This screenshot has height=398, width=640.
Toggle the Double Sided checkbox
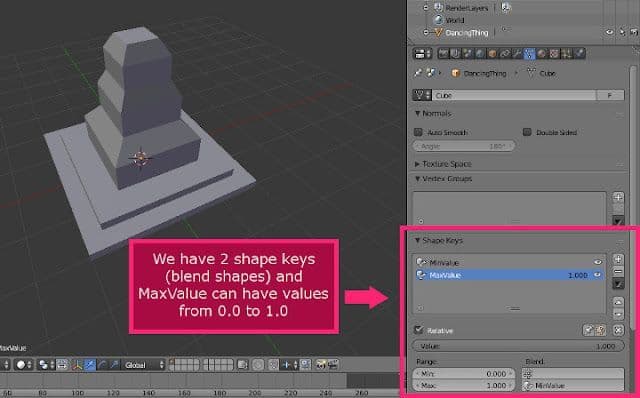tap(527, 132)
